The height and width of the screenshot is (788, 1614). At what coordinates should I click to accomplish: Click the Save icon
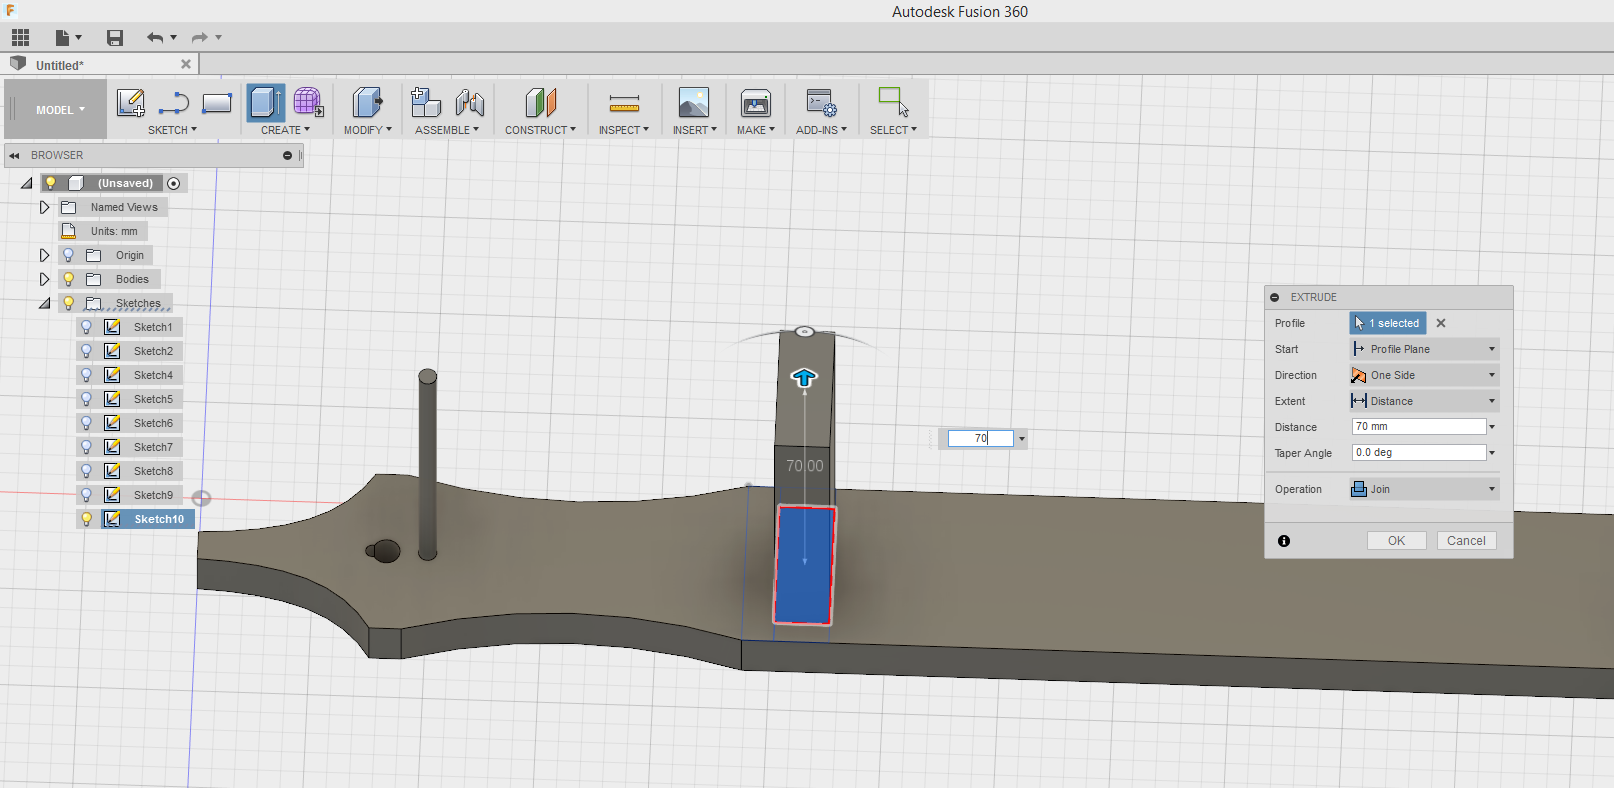(x=115, y=37)
